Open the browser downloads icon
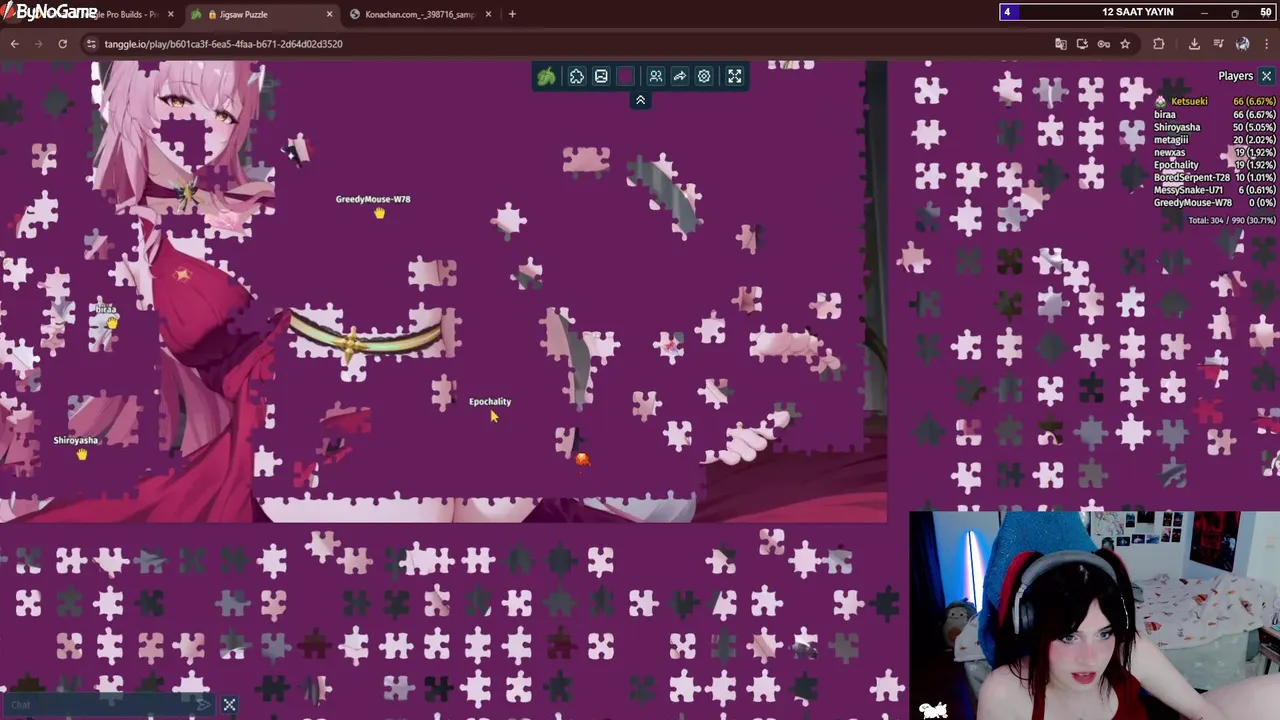The height and width of the screenshot is (720, 1280). point(1194,44)
